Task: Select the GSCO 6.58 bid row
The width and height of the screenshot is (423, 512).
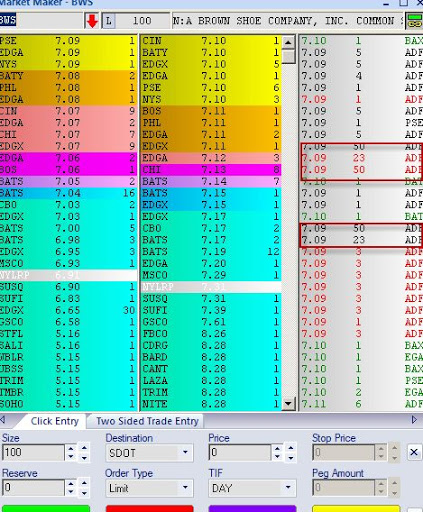Action: (68, 322)
